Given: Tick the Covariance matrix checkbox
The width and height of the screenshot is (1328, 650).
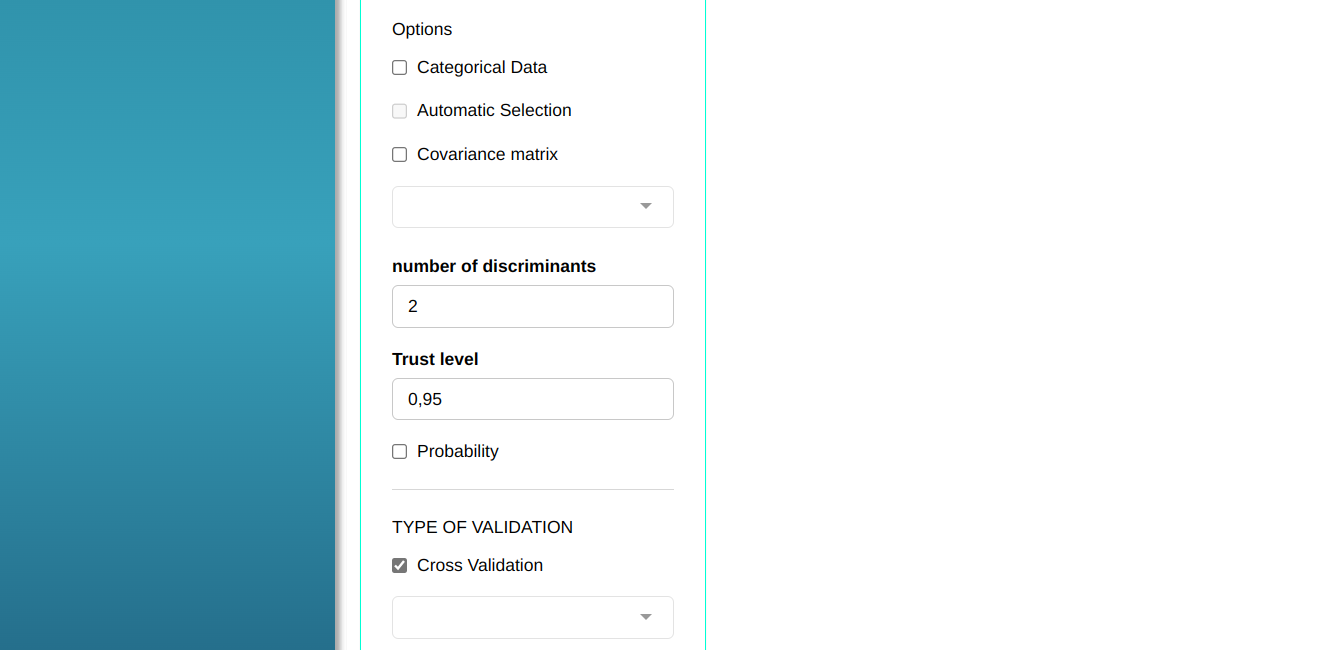Looking at the screenshot, I should [400, 155].
